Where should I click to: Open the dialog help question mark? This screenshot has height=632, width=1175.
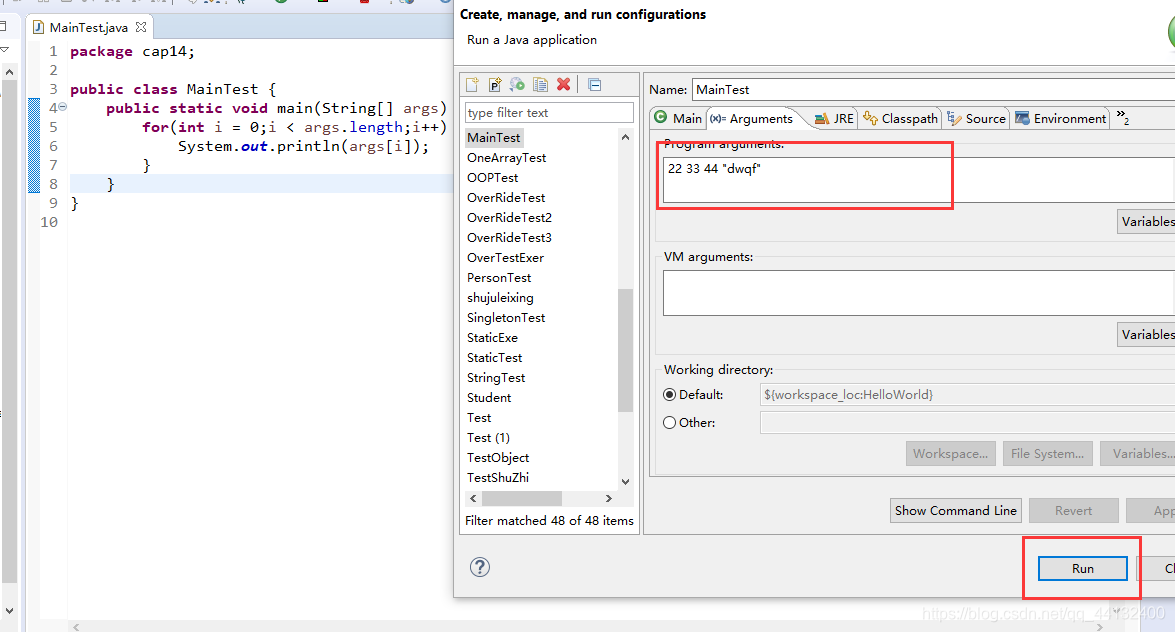[480, 567]
